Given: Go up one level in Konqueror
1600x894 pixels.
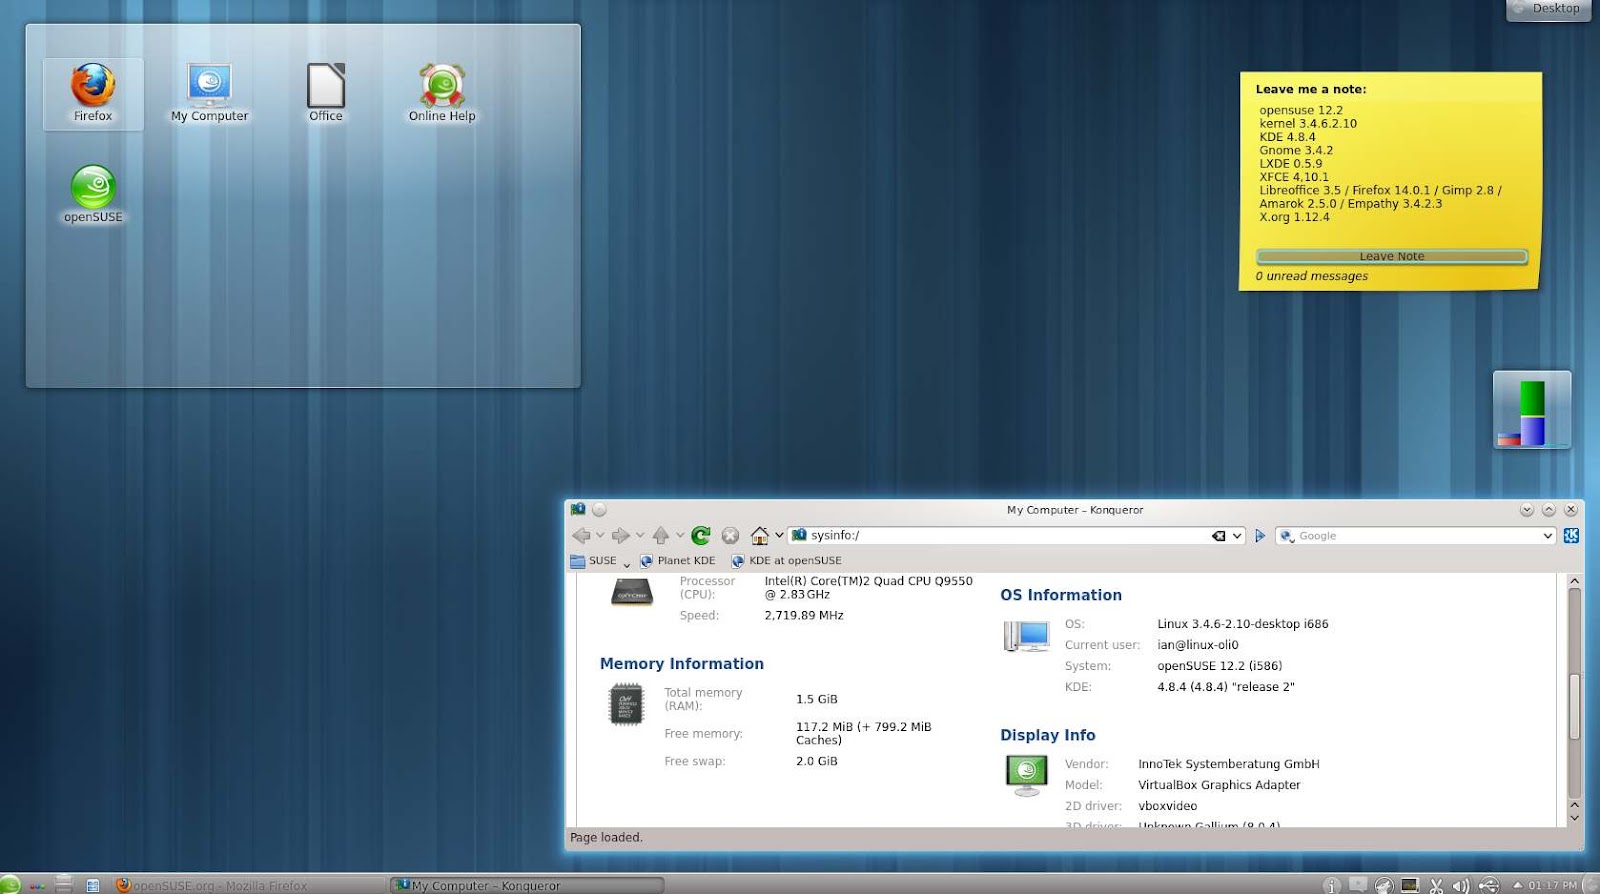Looking at the screenshot, I should pos(660,535).
